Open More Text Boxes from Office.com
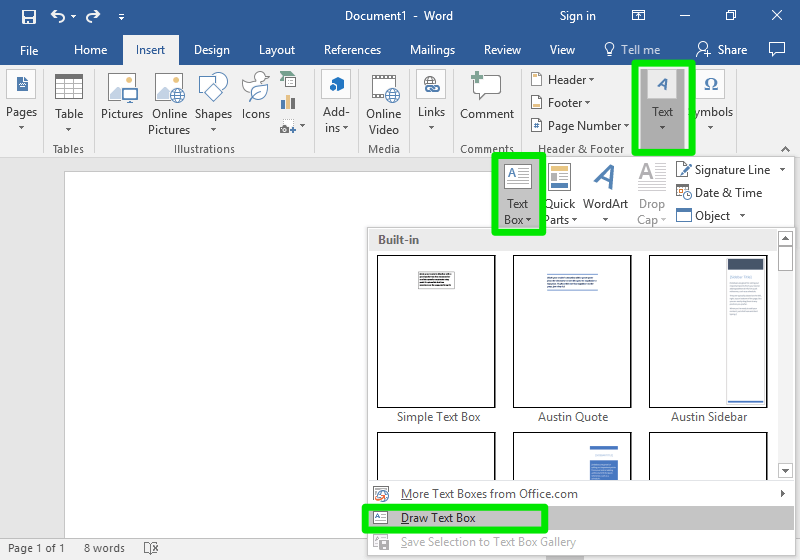 pyautogui.click(x=488, y=494)
